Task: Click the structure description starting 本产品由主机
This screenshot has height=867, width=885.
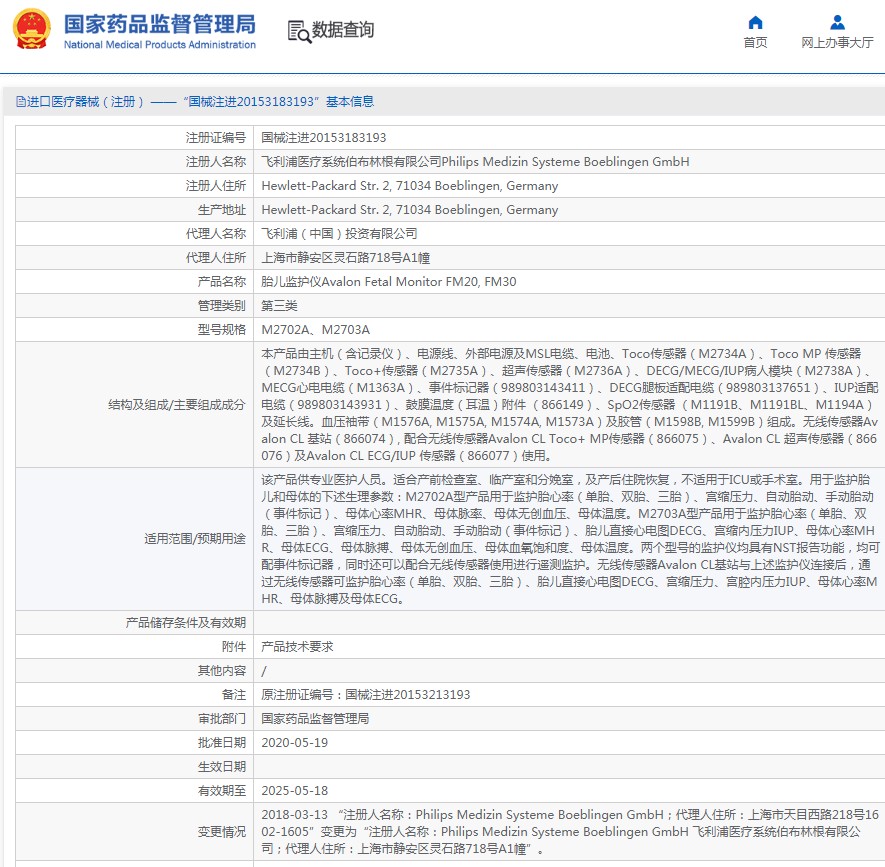Action: [x=569, y=405]
